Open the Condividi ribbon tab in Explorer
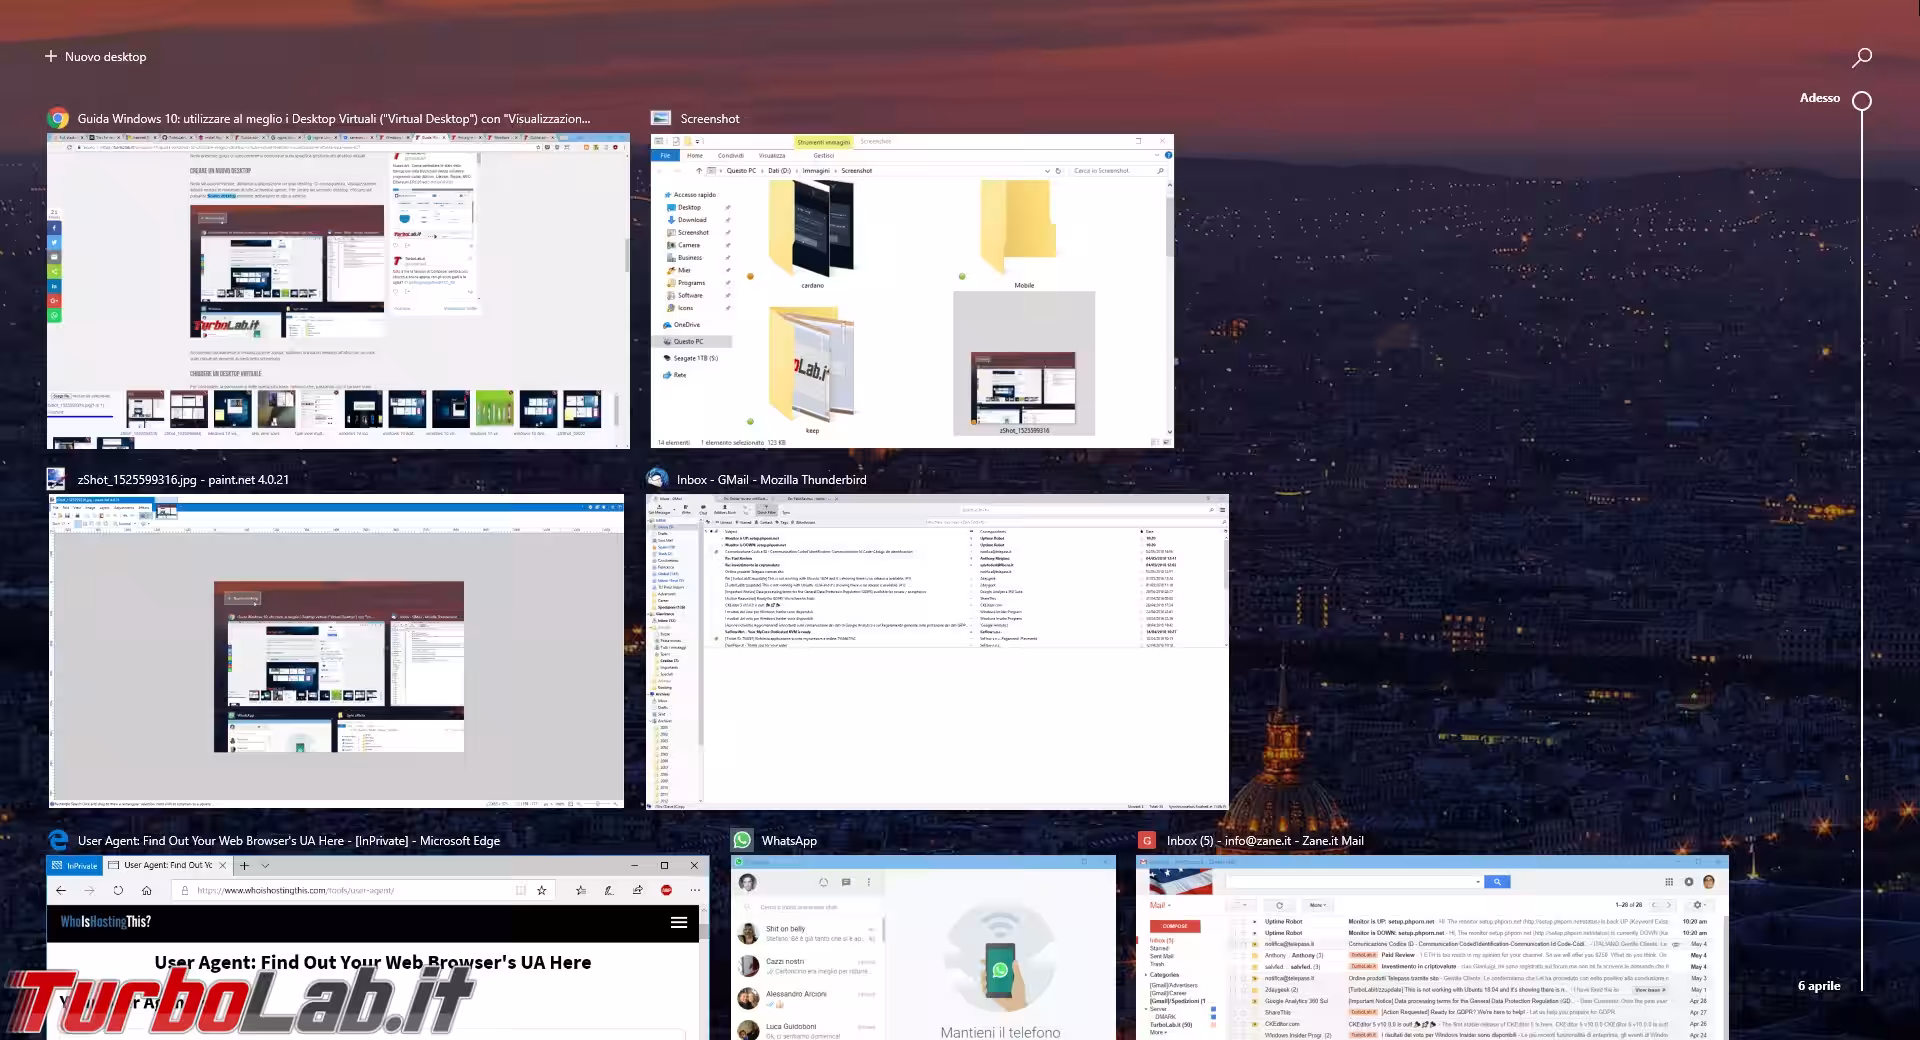 [730, 156]
